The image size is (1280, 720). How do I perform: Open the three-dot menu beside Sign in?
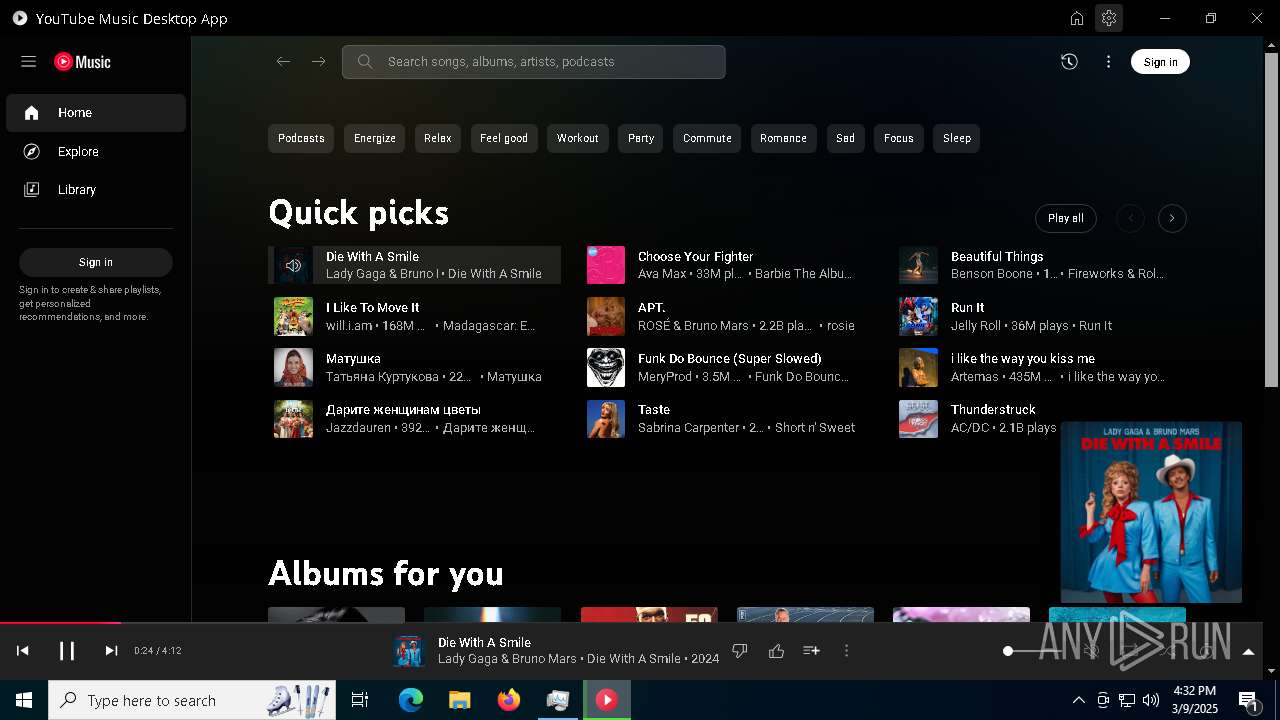(1108, 62)
